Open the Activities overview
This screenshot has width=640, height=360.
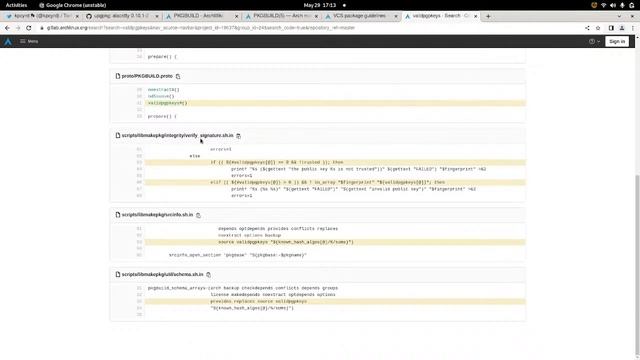(x=16, y=5)
